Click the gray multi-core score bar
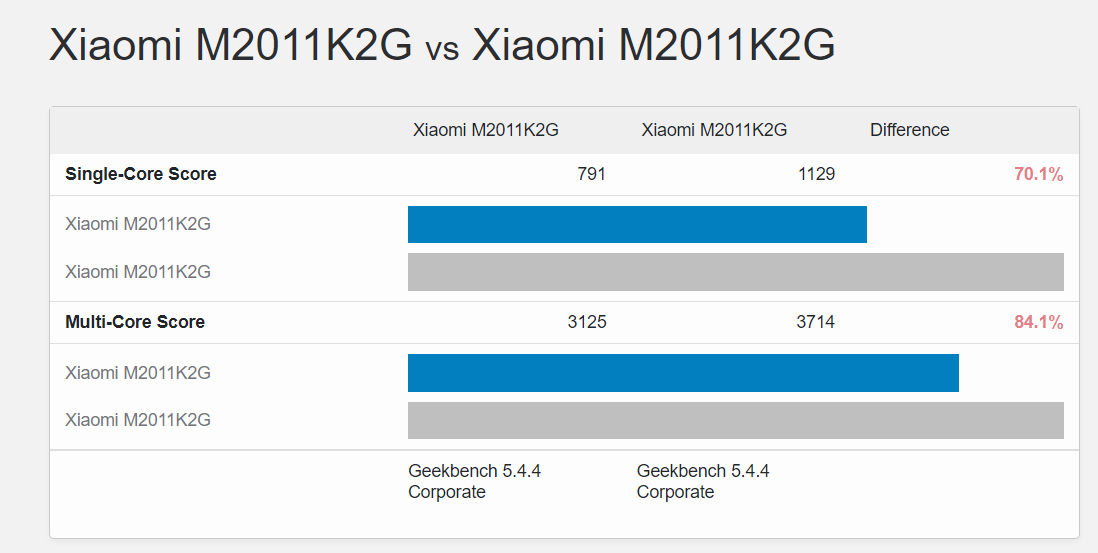Image resolution: width=1098 pixels, height=553 pixels. (735, 420)
